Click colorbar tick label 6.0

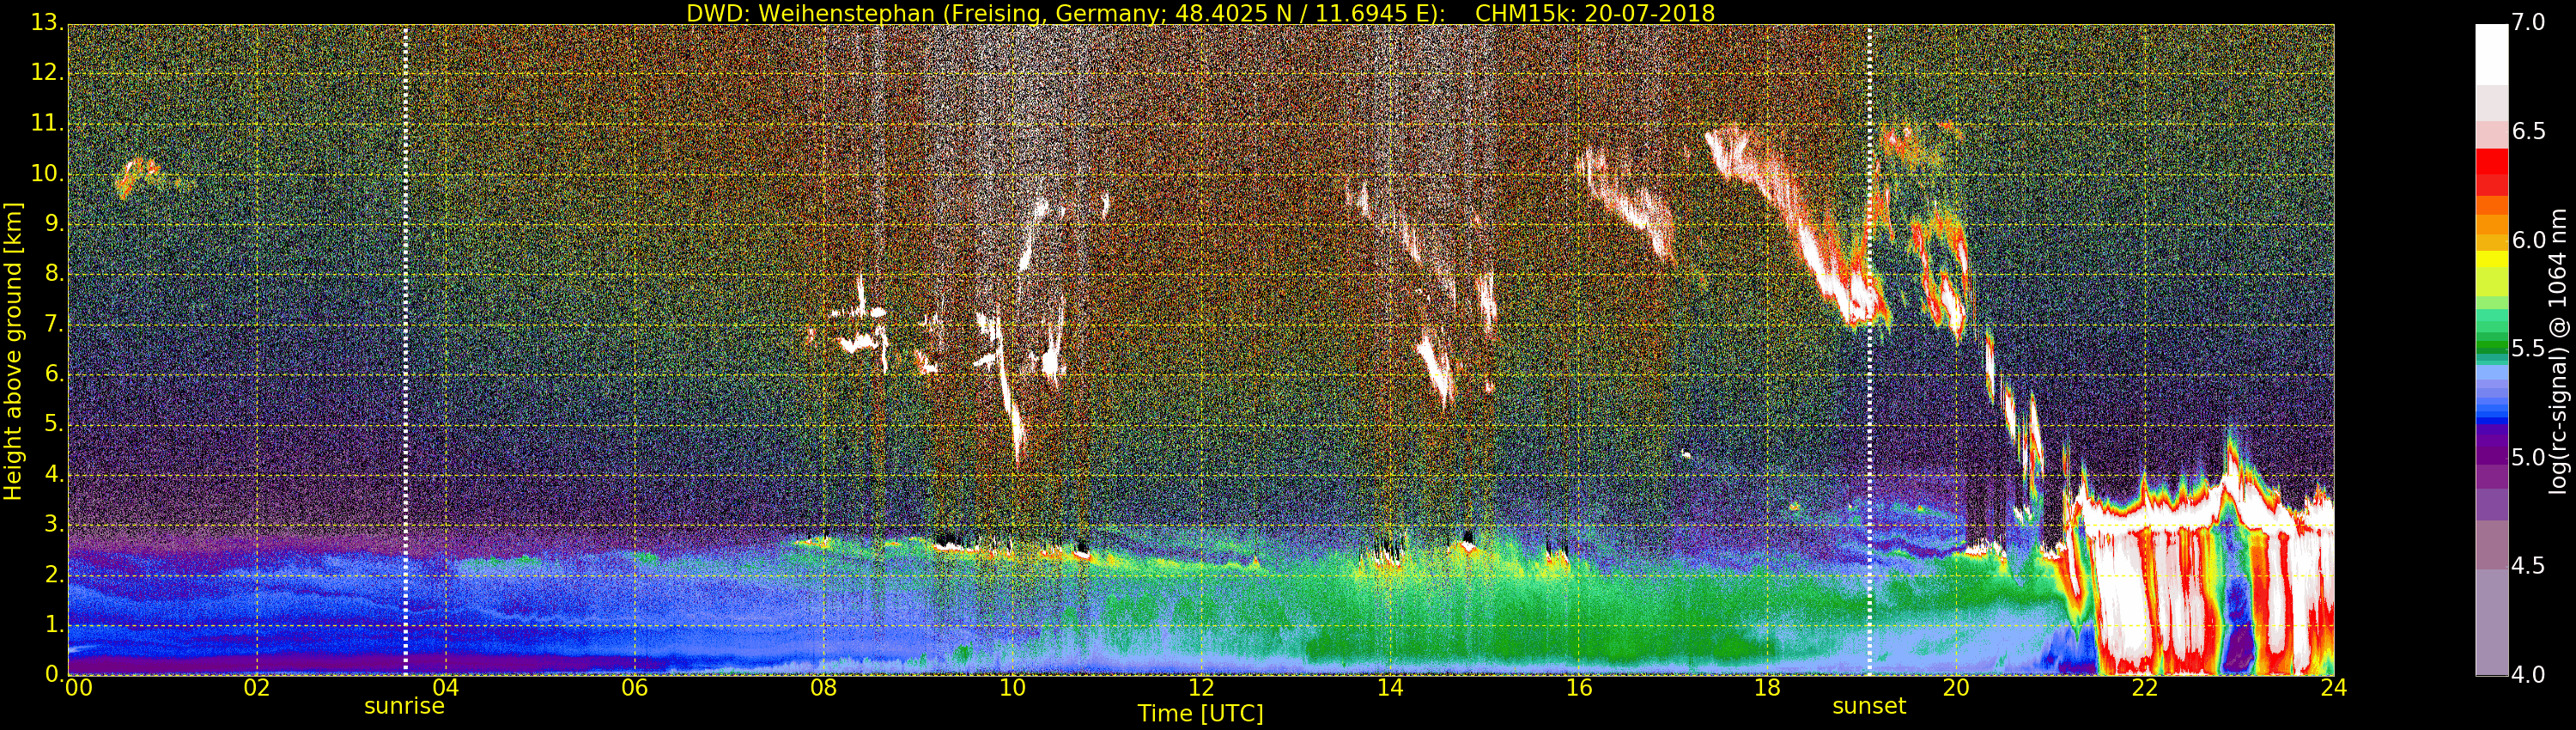(2528, 240)
